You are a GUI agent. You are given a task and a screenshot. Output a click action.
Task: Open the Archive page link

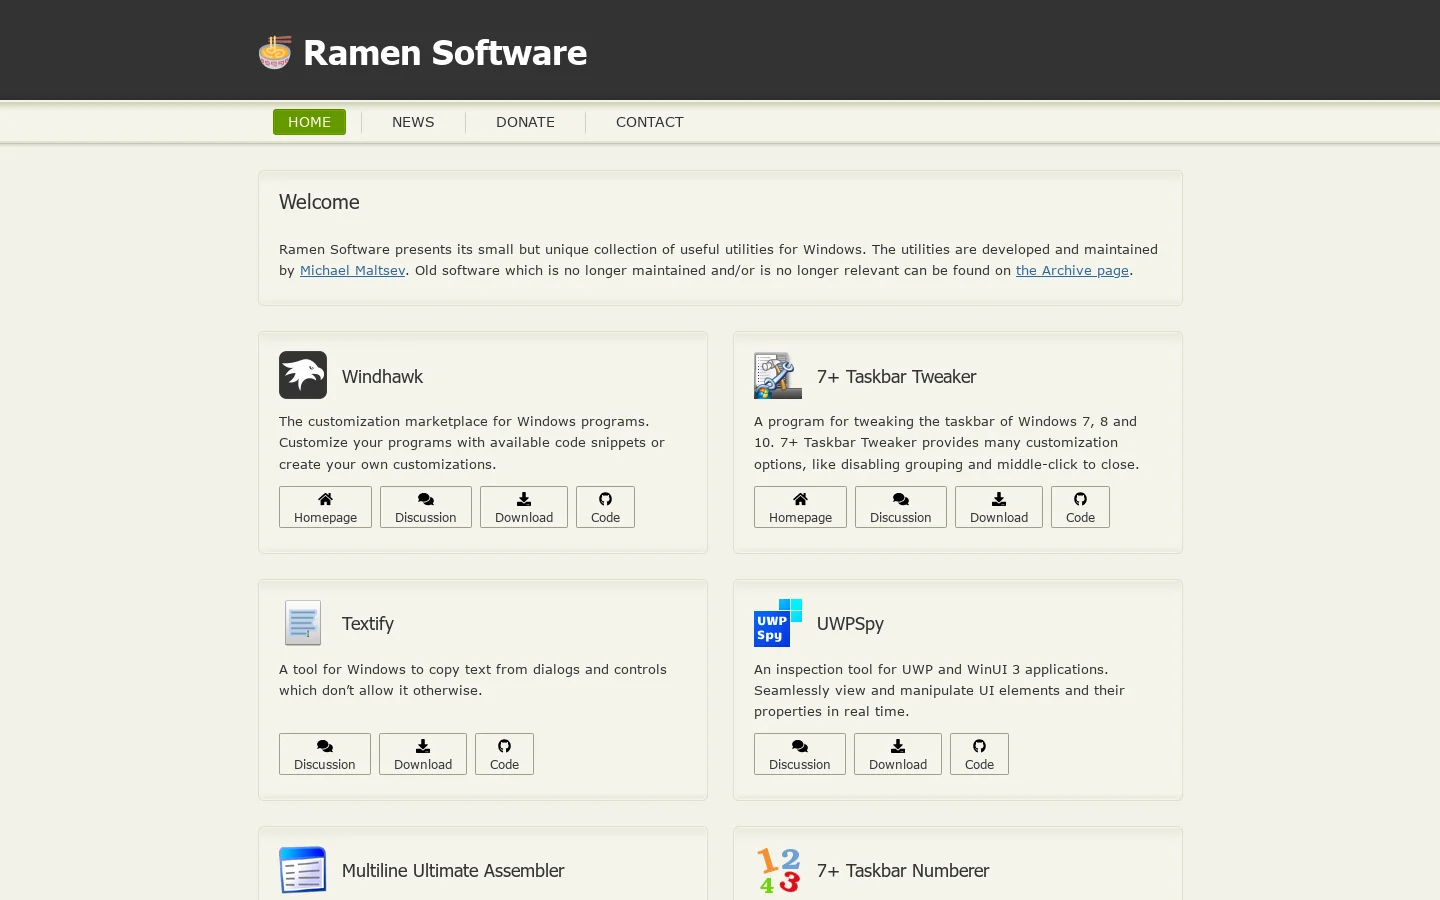(x=1072, y=270)
